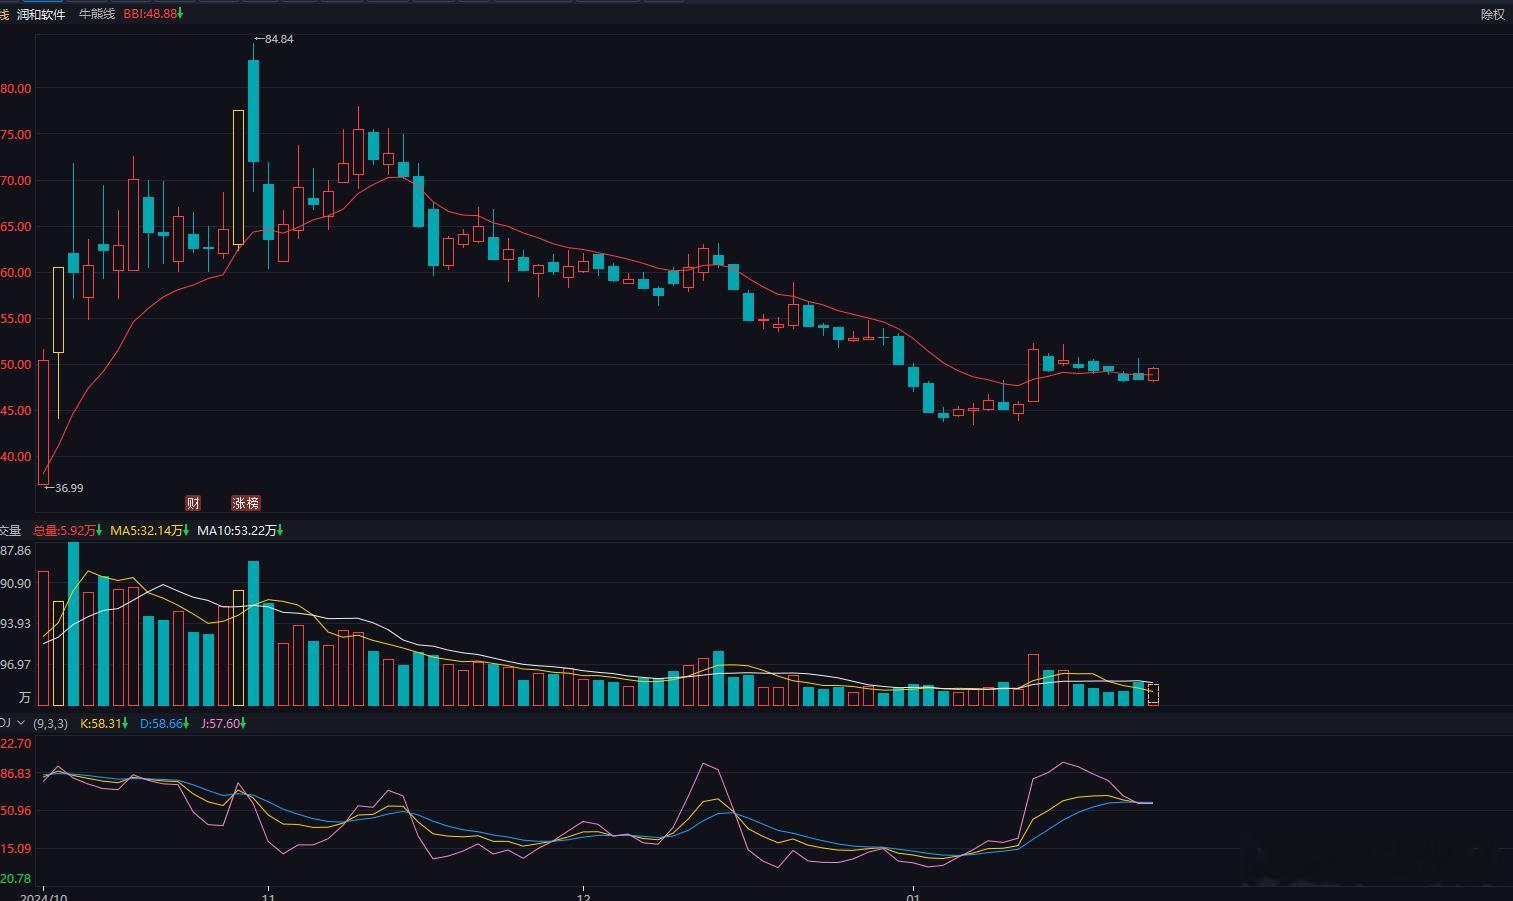Click the 55.00 price axis label
The height and width of the screenshot is (901, 1513).
pyautogui.click(x=16, y=318)
